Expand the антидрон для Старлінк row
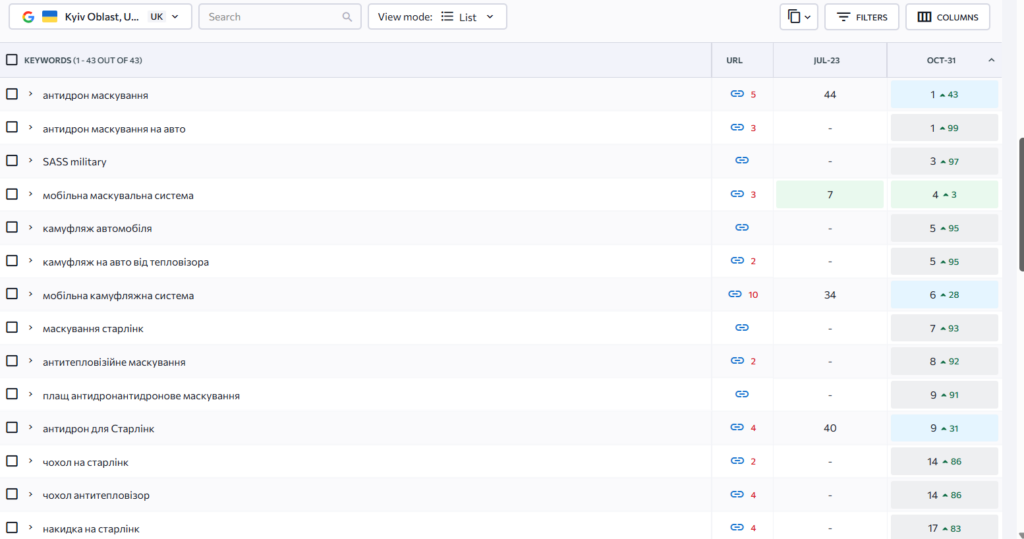The image size is (1024, 539). pos(30,427)
